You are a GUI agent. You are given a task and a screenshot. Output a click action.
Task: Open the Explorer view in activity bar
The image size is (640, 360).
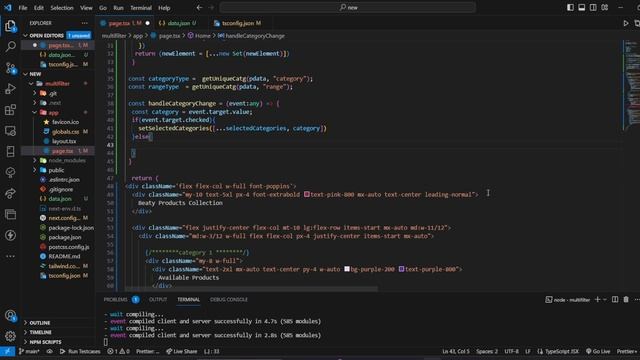pyautogui.click(x=10, y=26)
